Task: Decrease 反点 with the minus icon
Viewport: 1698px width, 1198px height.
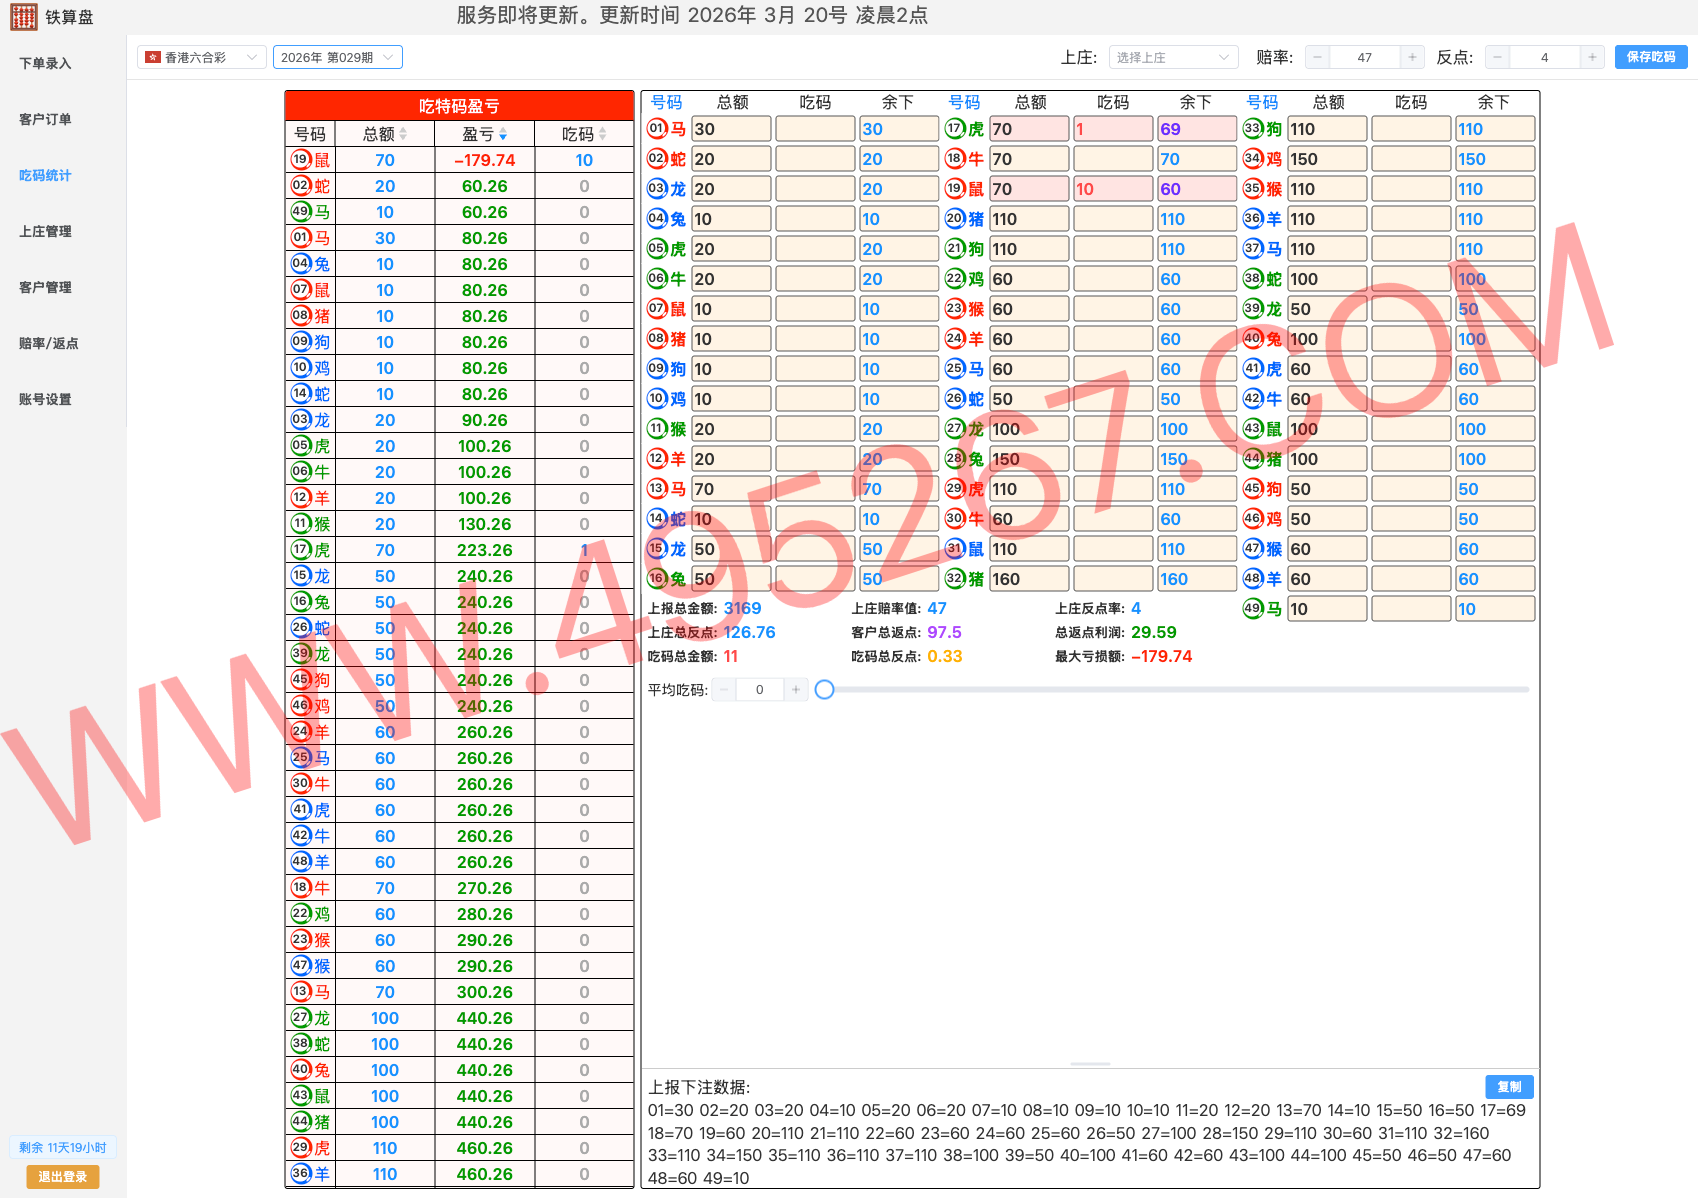Action: click(1497, 58)
